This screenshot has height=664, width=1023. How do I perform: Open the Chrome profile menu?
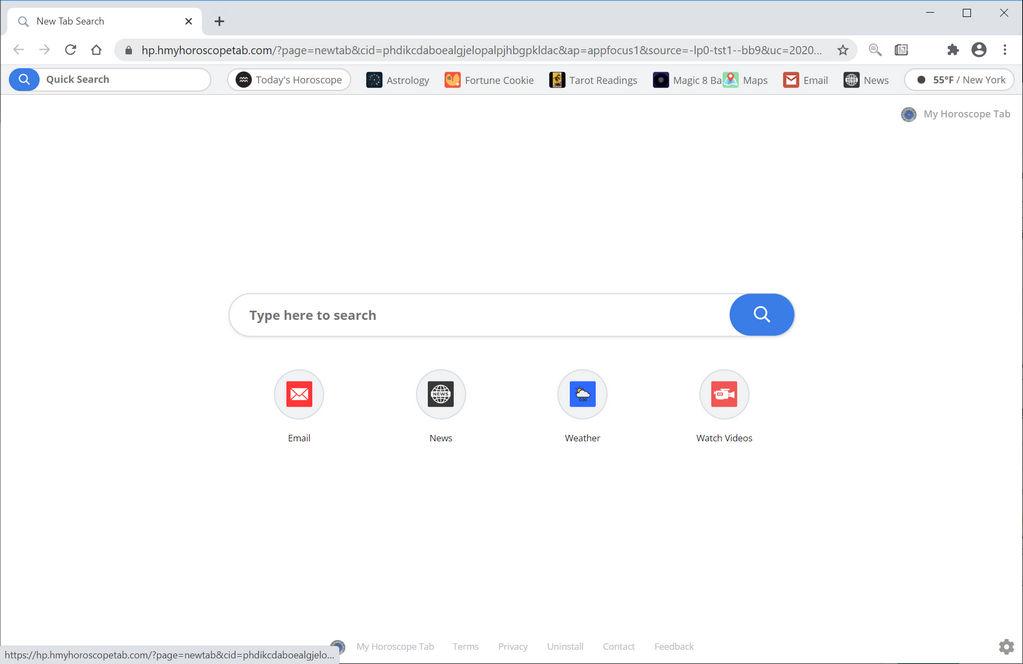pos(978,49)
